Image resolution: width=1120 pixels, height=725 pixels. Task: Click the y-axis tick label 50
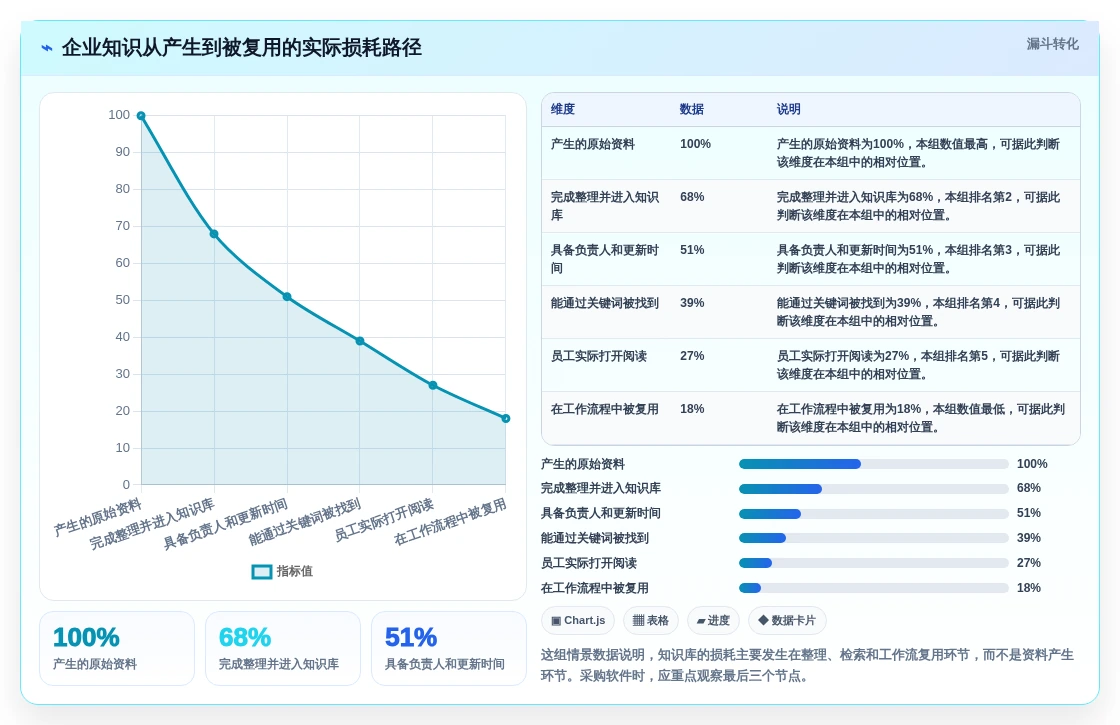pos(123,300)
